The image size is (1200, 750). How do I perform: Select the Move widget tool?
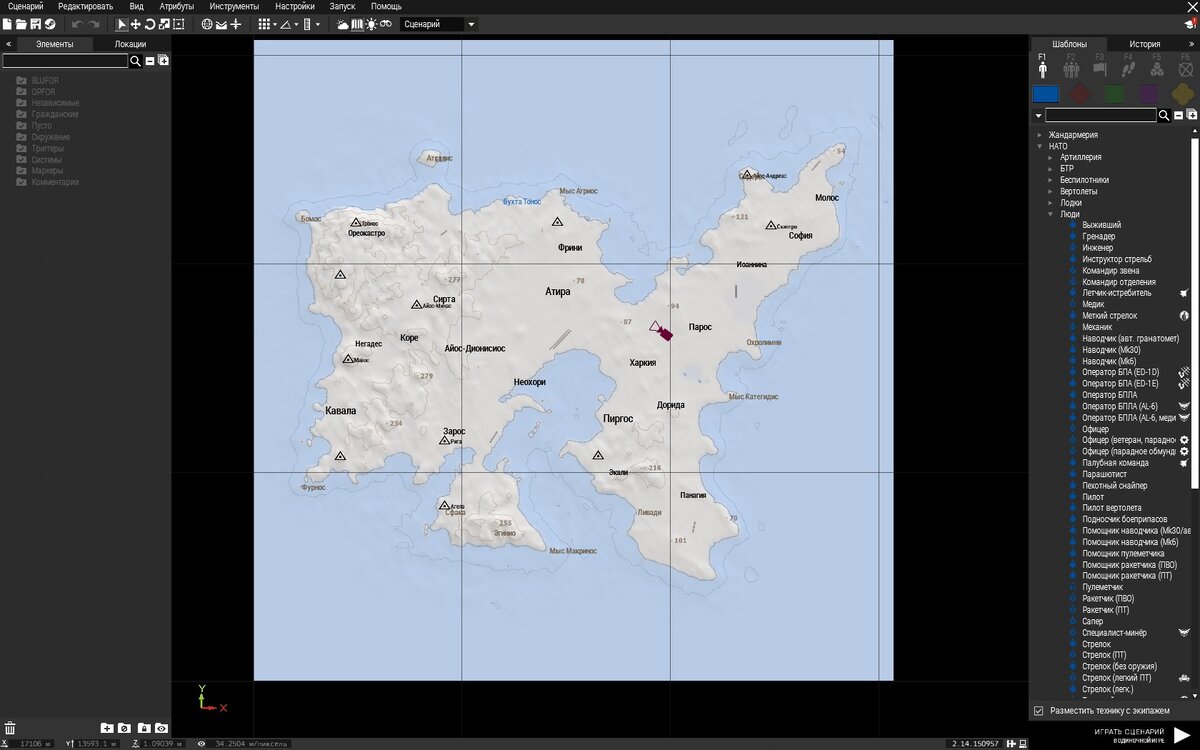(136, 24)
